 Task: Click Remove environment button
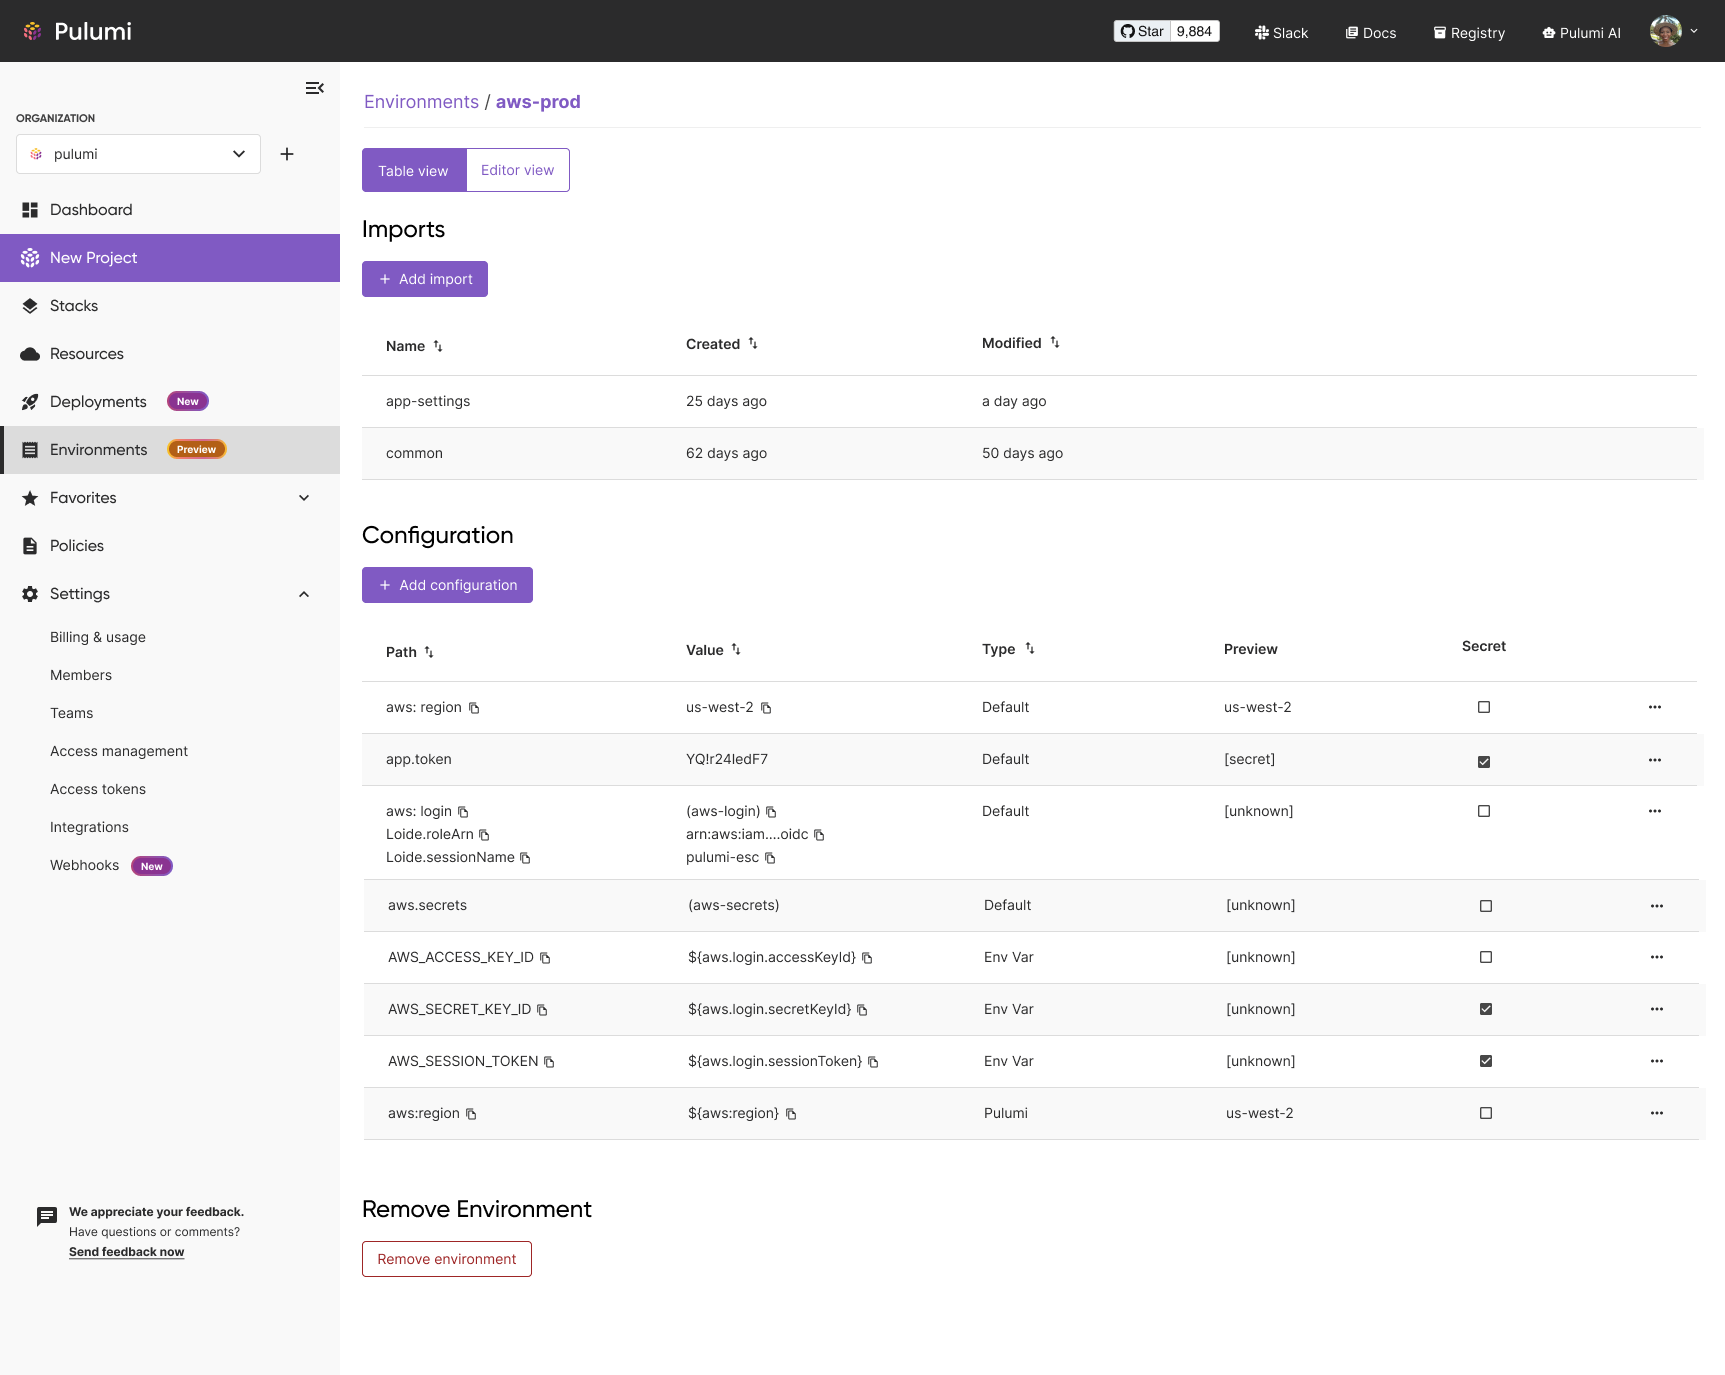447,1259
